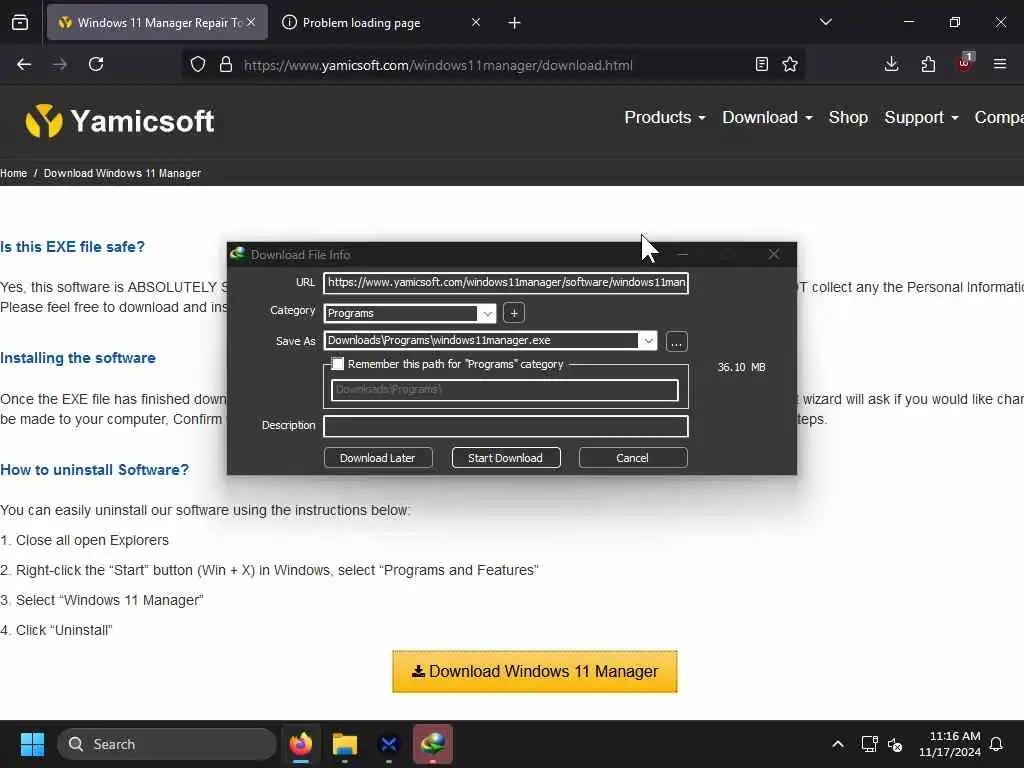Viewport: 1024px width, 768px height.
Task: Open Firefox from the taskbar
Action: pyautogui.click(x=301, y=744)
